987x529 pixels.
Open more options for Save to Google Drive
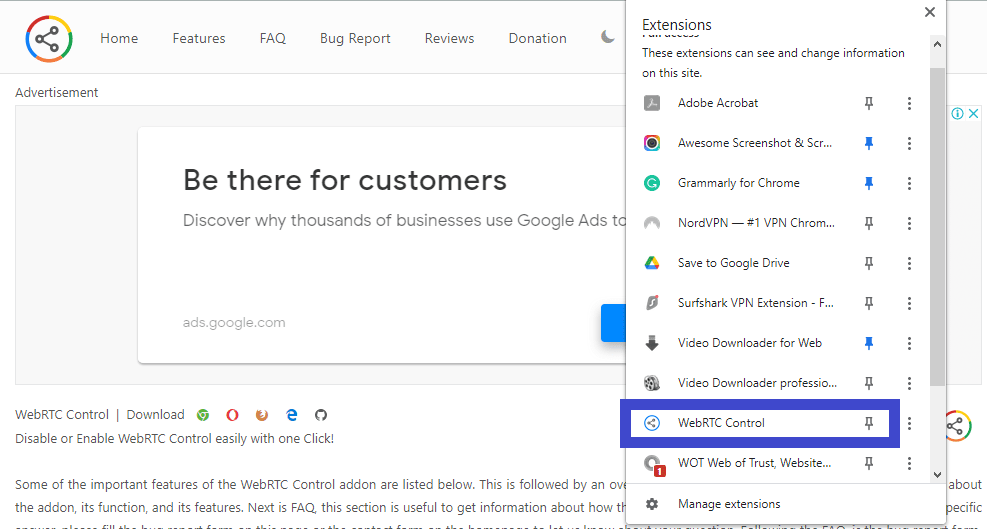pos(909,263)
